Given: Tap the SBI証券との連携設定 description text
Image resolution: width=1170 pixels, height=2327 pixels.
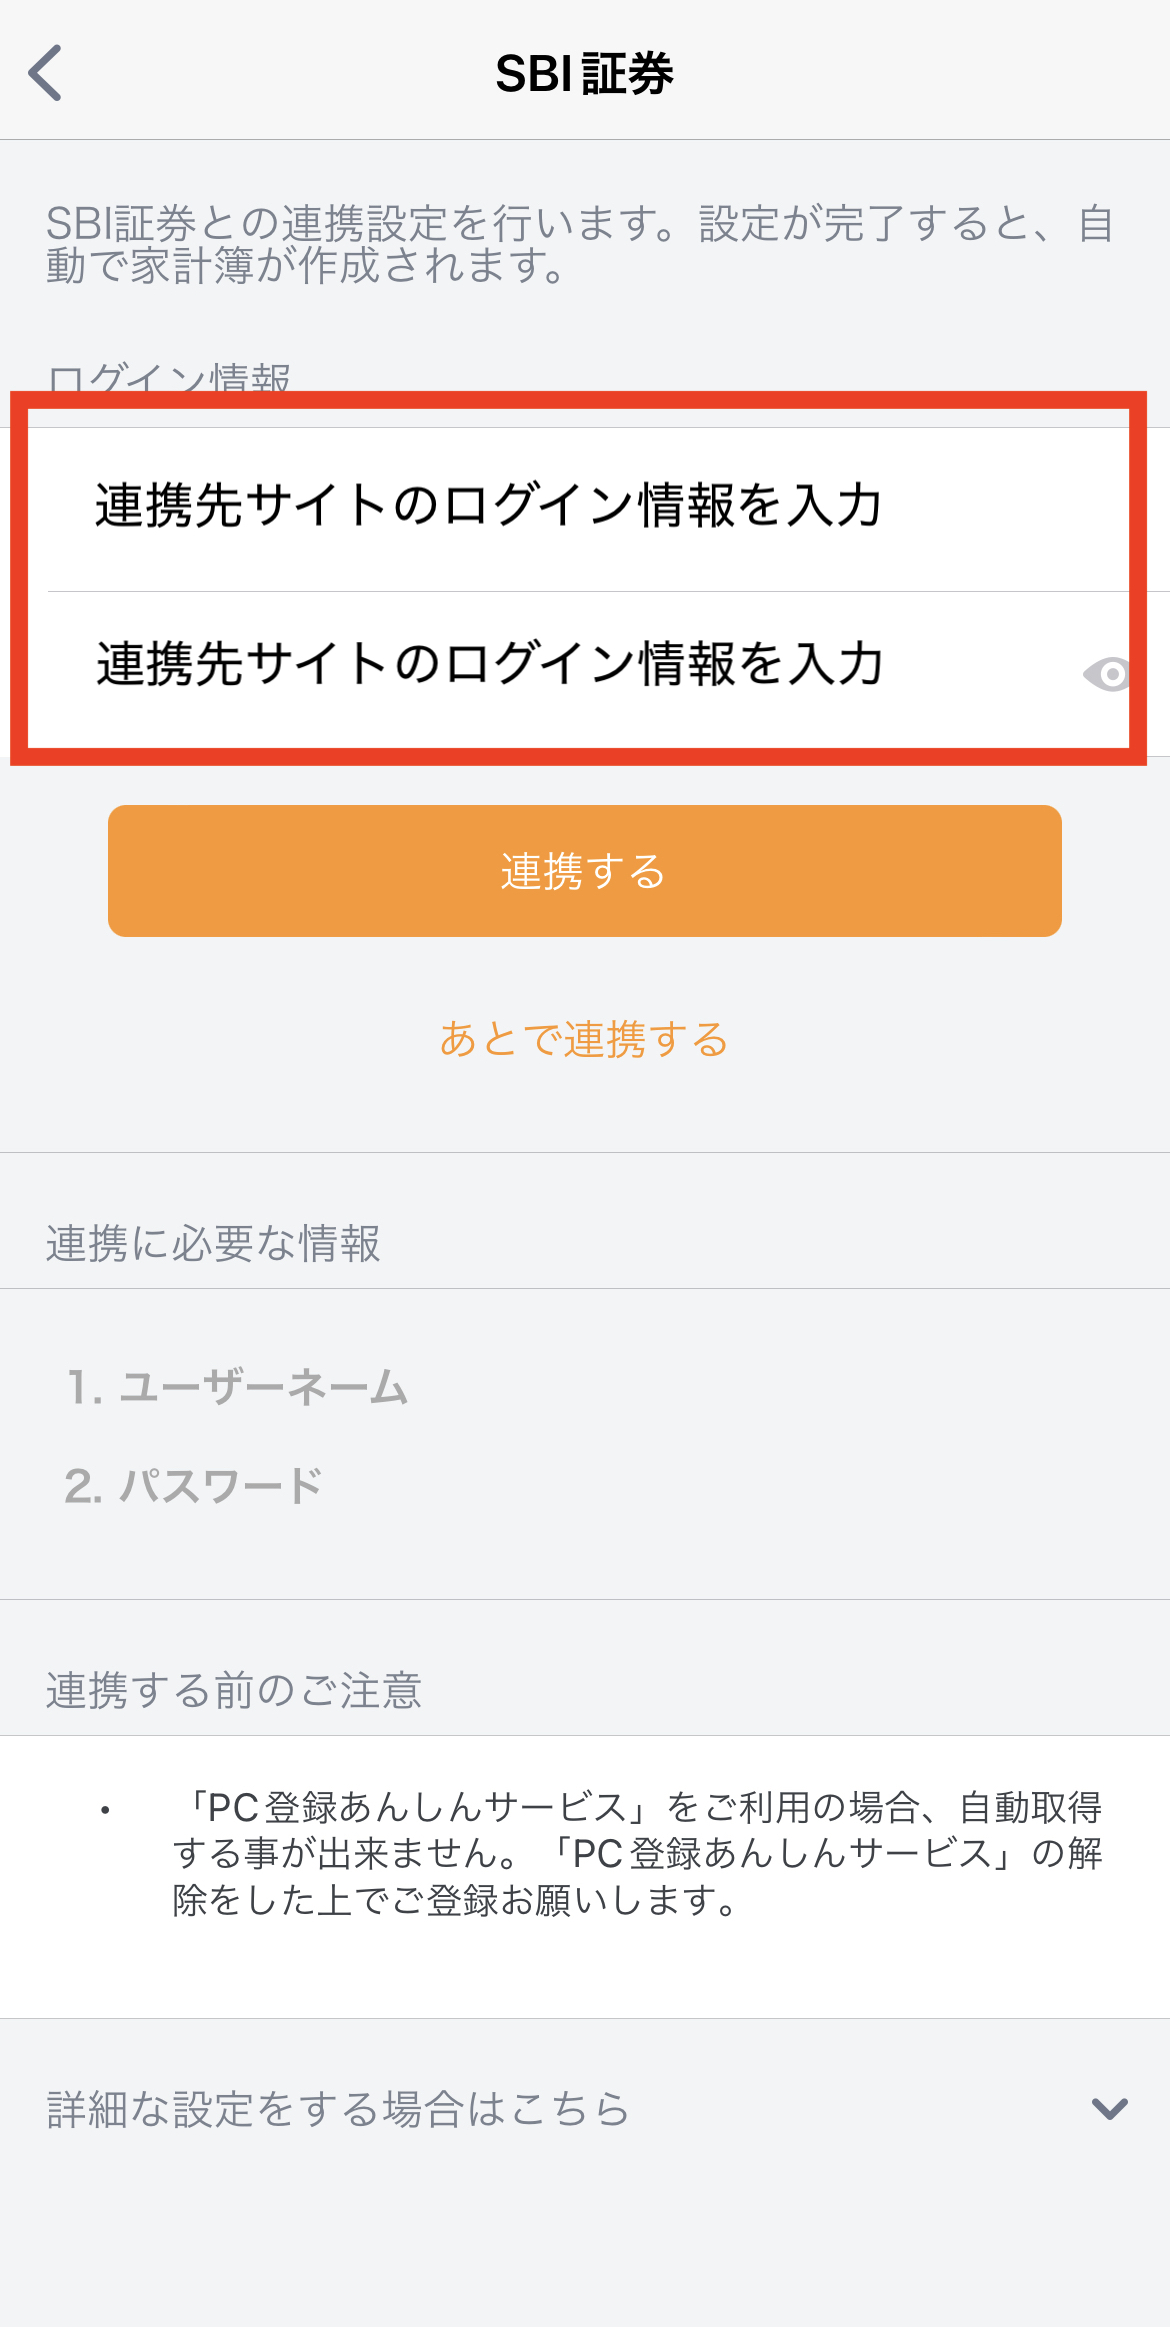Looking at the screenshot, I should [580, 244].
